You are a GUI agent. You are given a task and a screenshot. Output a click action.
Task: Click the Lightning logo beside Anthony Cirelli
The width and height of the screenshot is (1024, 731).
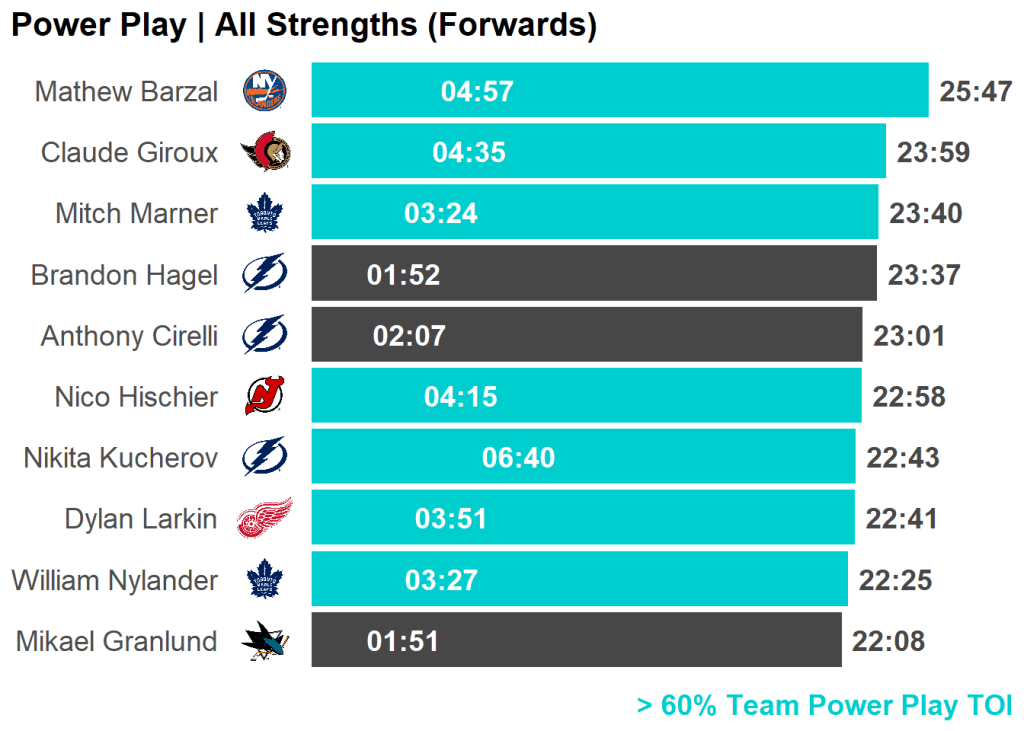tap(265, 335)
